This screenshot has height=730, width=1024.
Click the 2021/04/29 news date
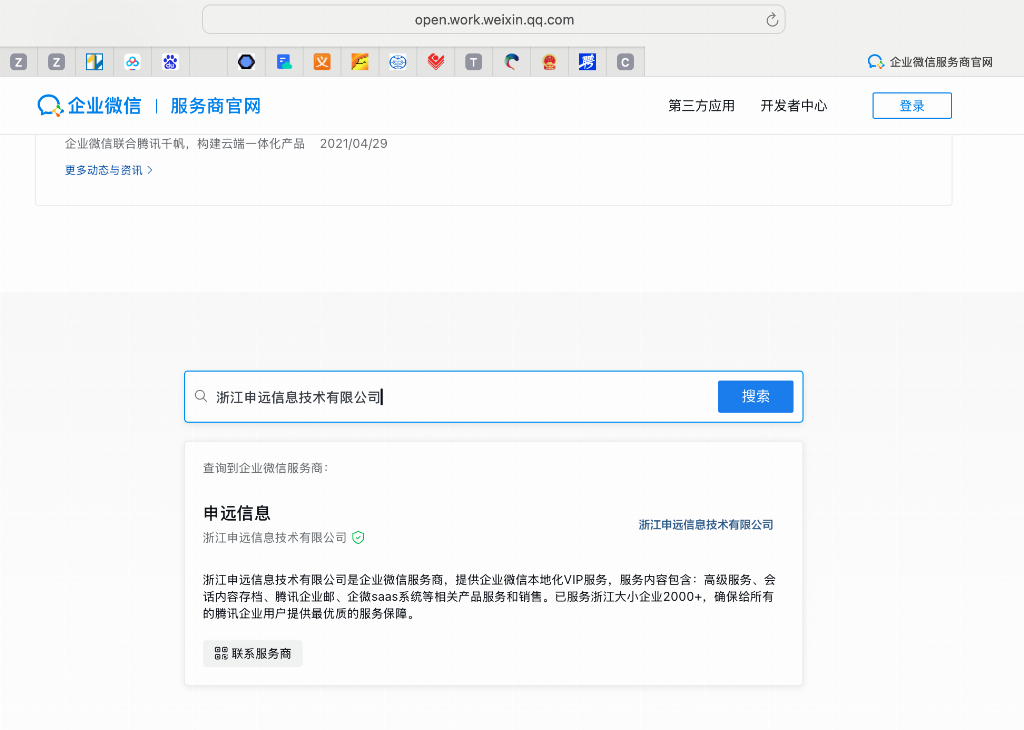click(353, 144)
